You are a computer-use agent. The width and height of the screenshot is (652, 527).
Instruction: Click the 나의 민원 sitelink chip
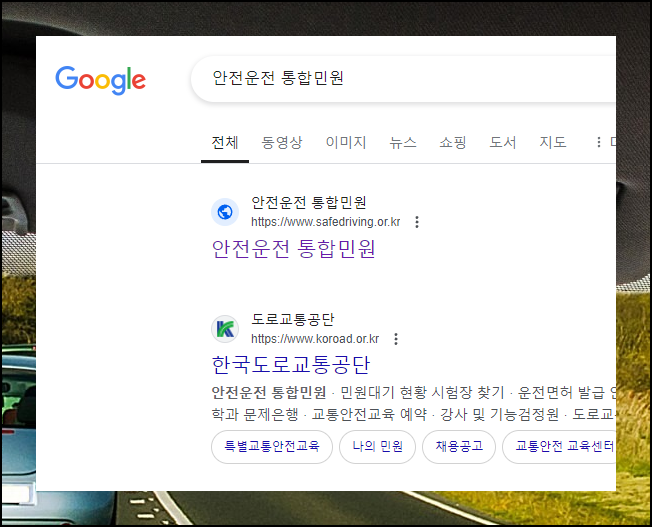[x=378, y=447]
